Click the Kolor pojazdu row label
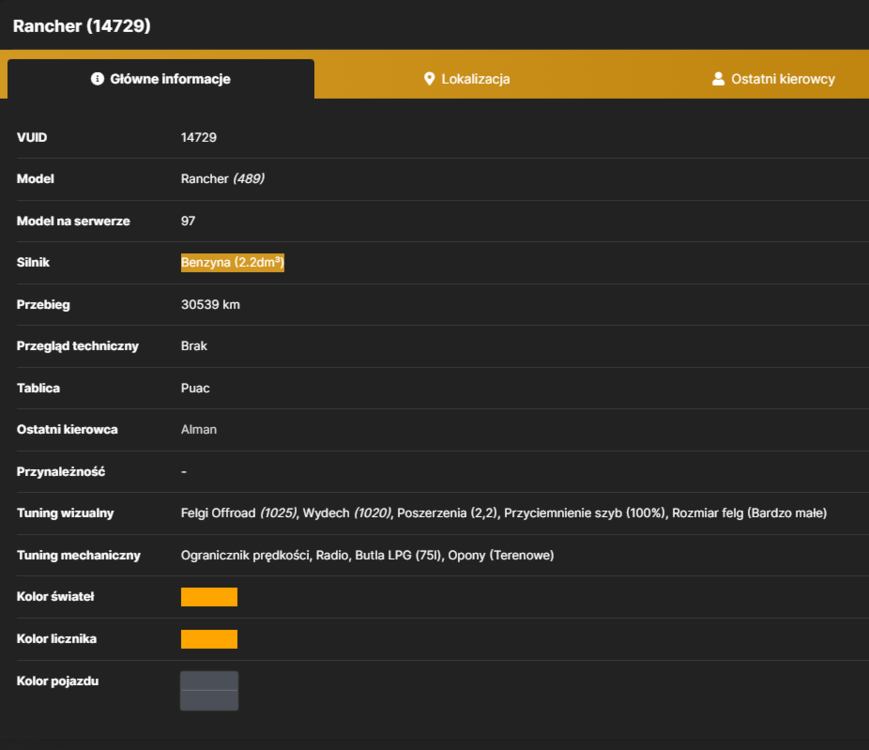This screenshot has width=869, height=750. click(x=58, y=681)
